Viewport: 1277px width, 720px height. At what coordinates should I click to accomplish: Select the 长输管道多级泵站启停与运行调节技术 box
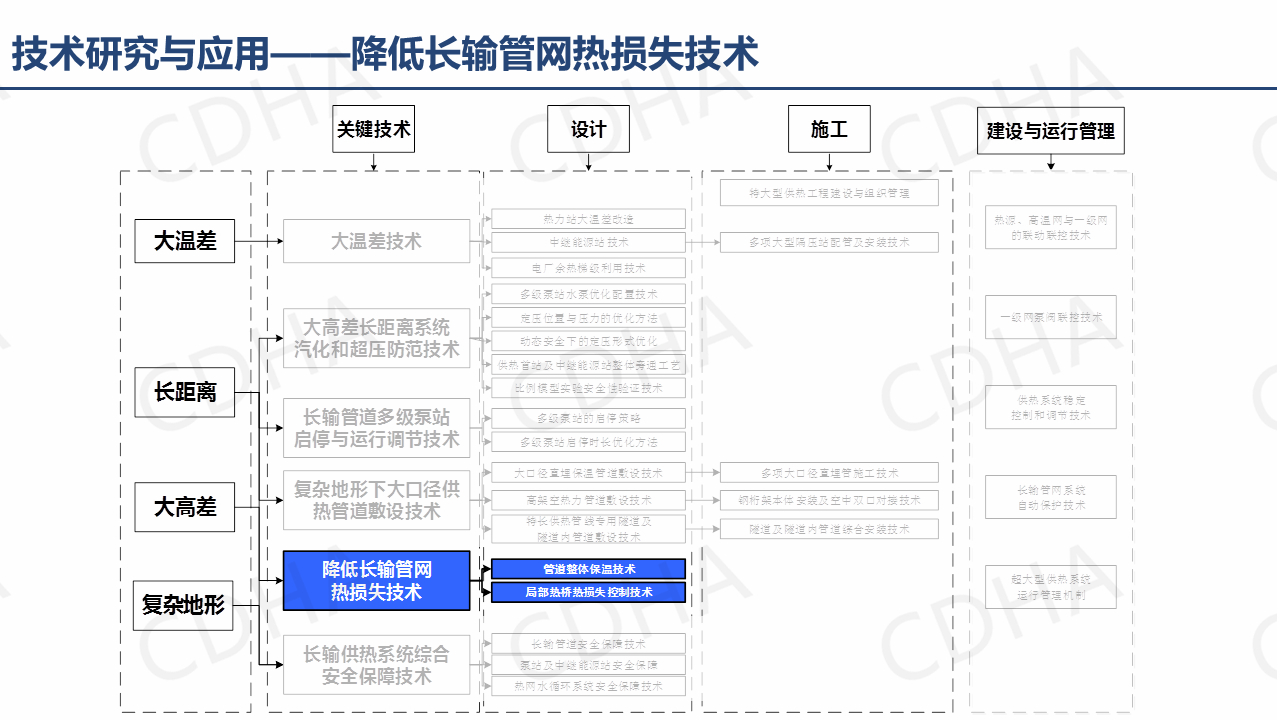(376, 428)
